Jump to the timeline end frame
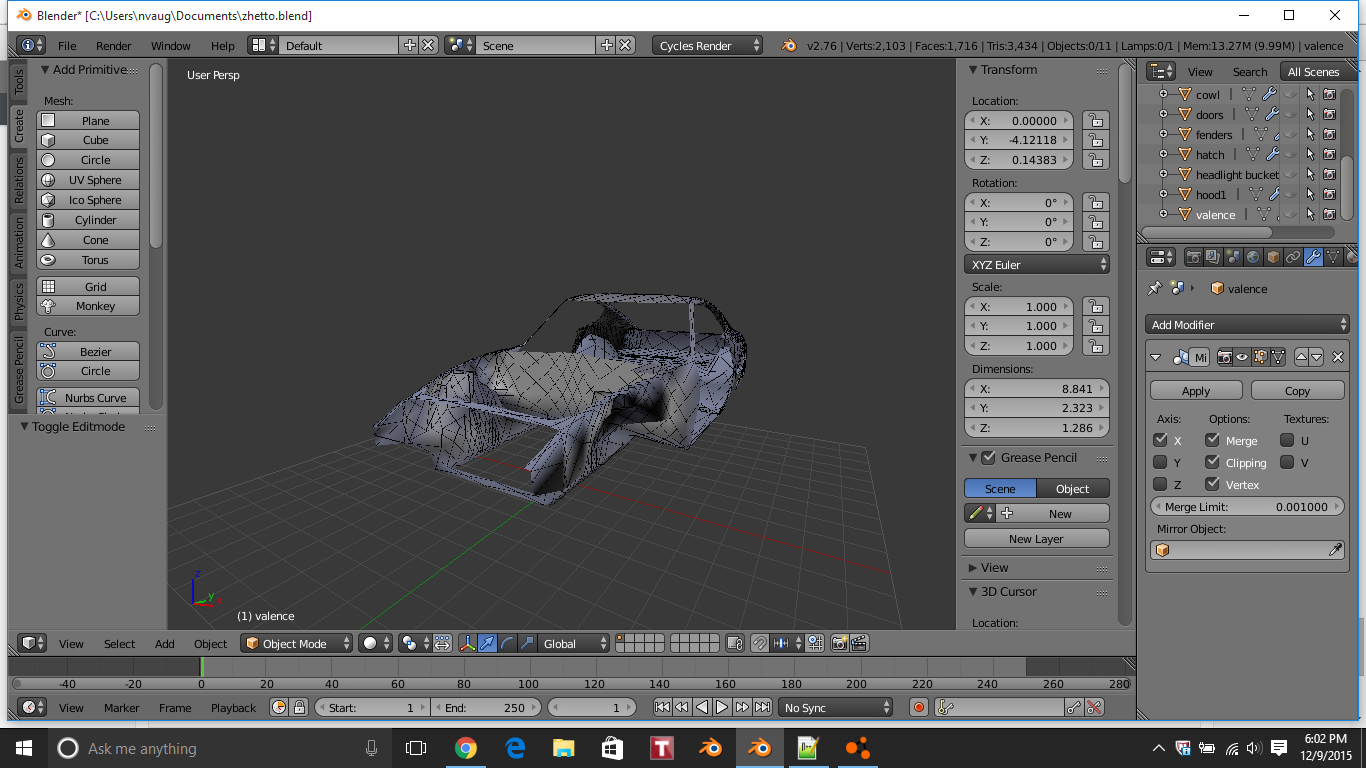This screenshot has width=1366, height=768. (x=762, y=708)
